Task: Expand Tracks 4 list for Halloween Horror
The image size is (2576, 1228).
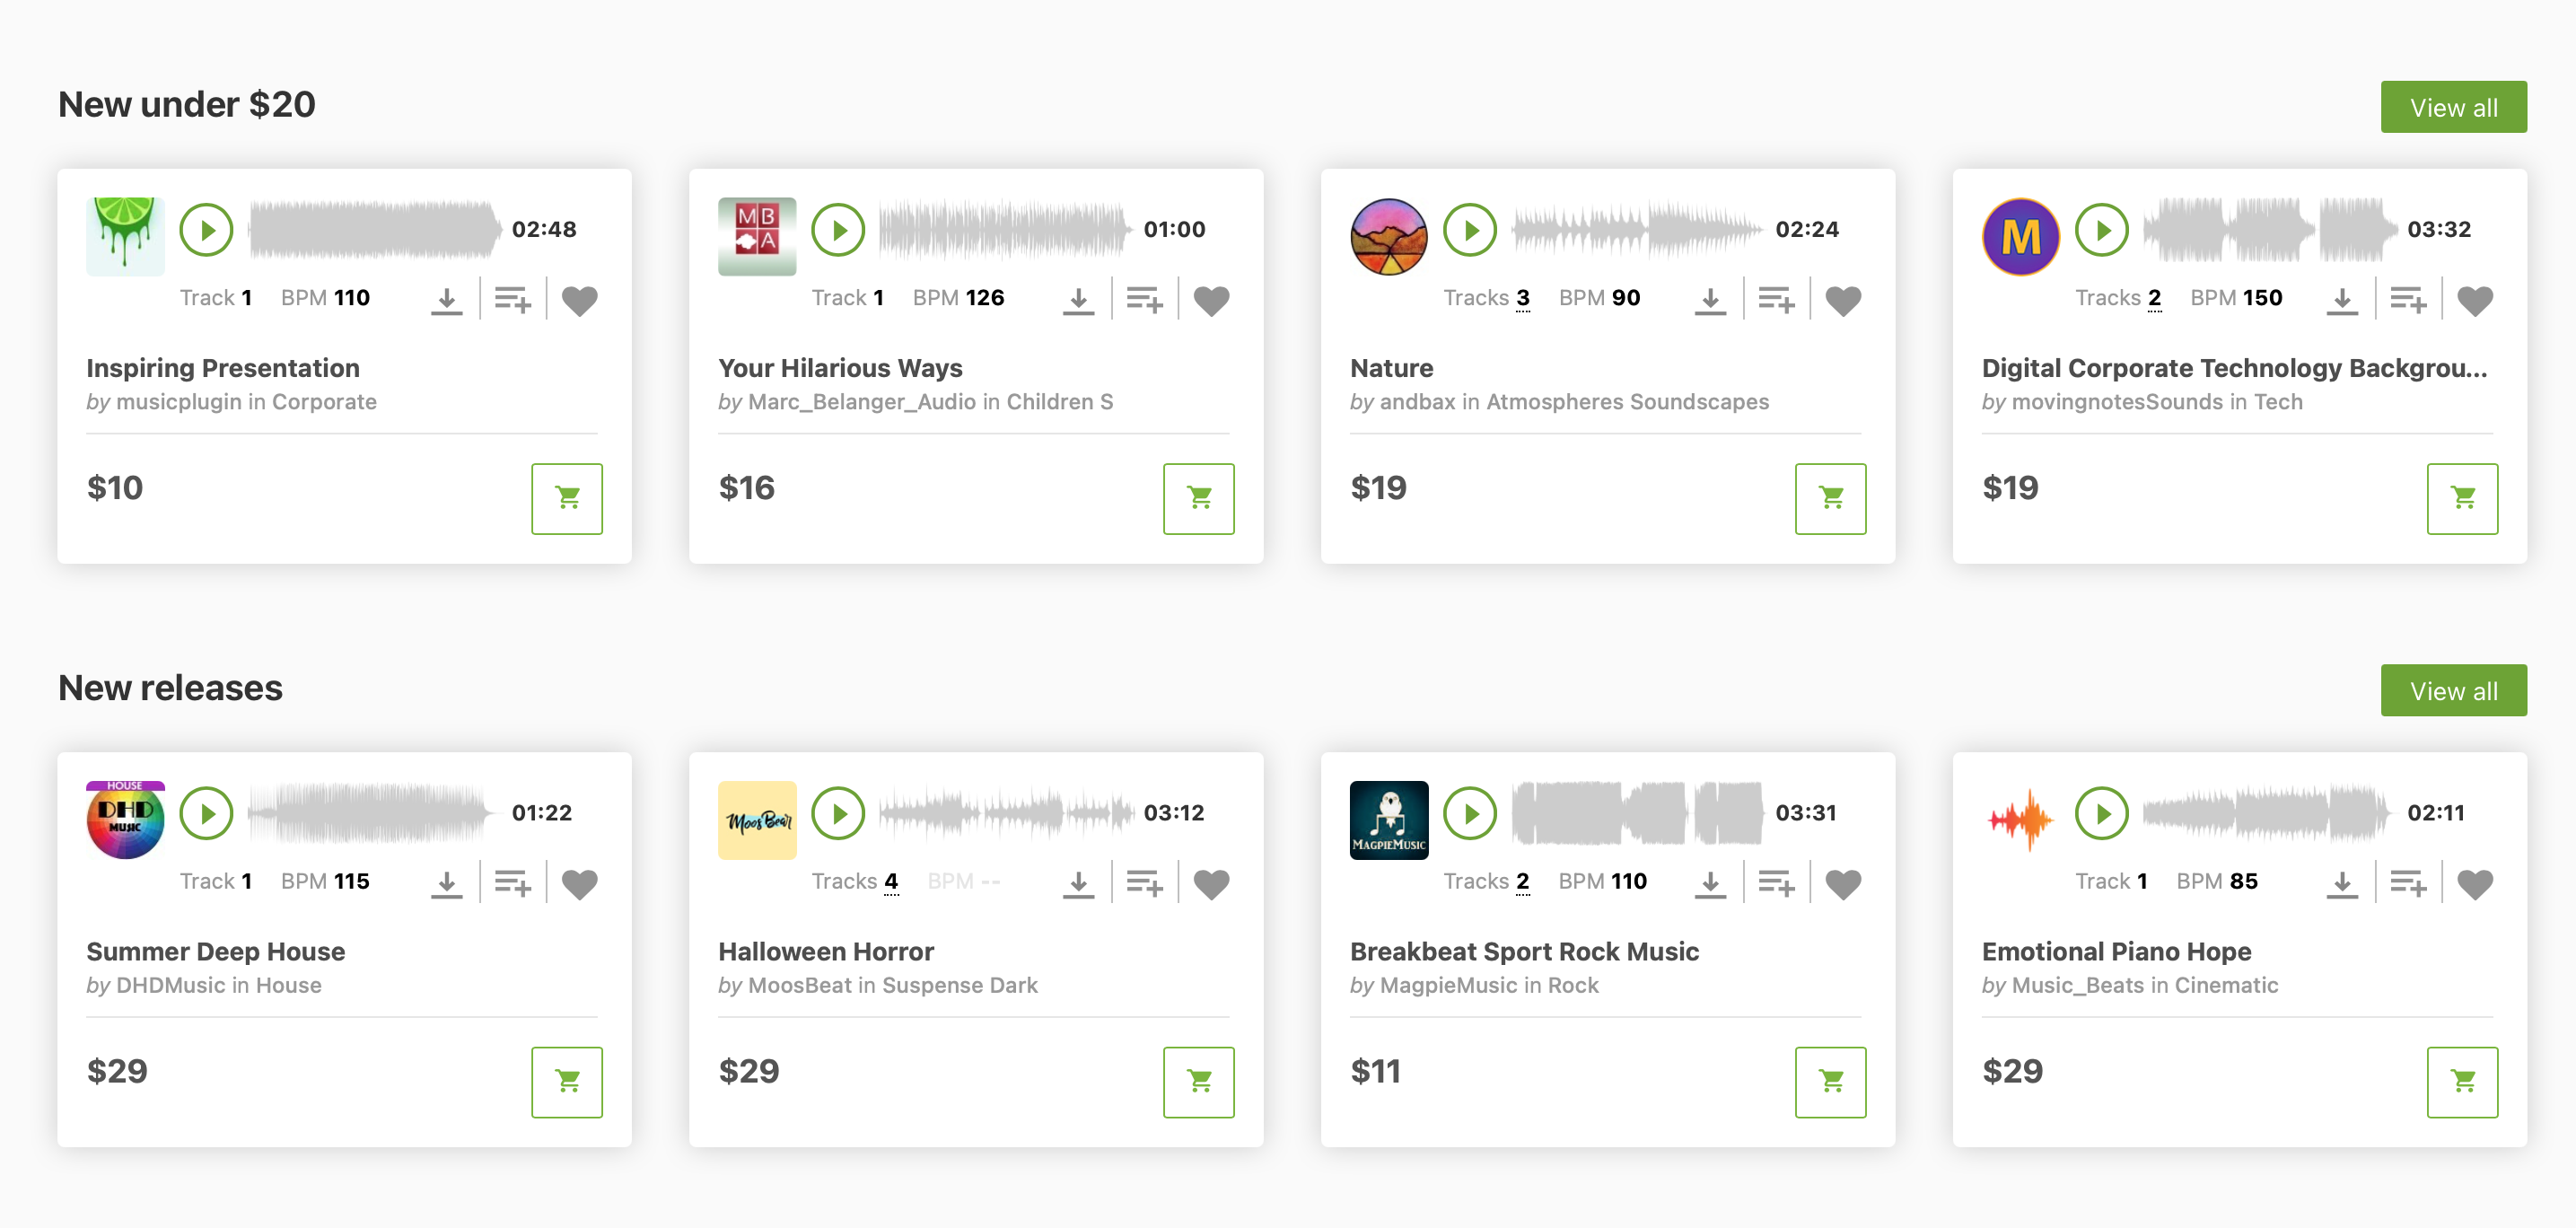Action: coord(890,881)
